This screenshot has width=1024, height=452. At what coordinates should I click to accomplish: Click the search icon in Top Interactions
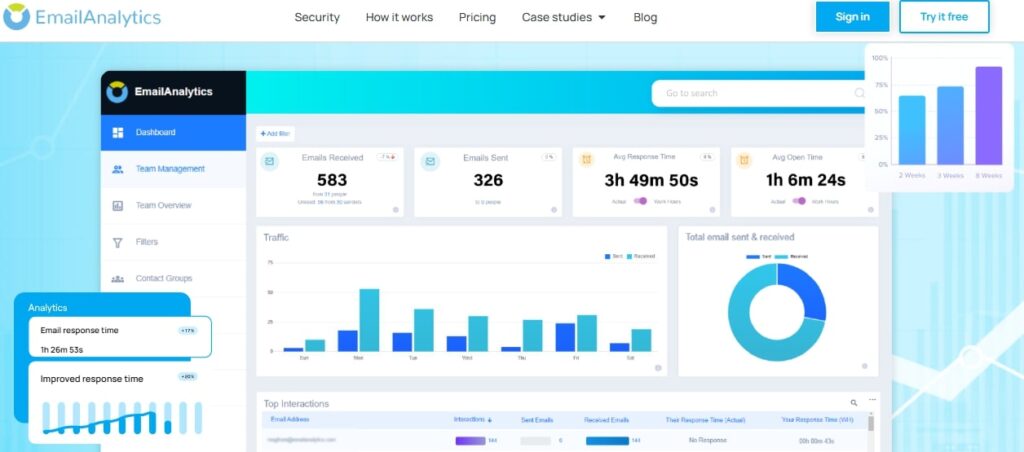(x=854, y=403)
